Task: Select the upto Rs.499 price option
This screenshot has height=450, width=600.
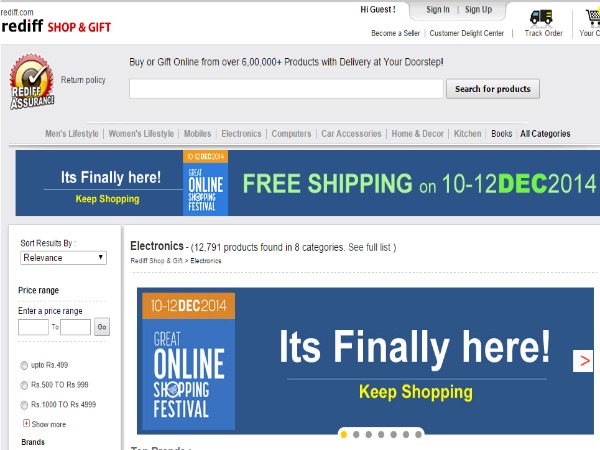Action: (x=24, y=365)
